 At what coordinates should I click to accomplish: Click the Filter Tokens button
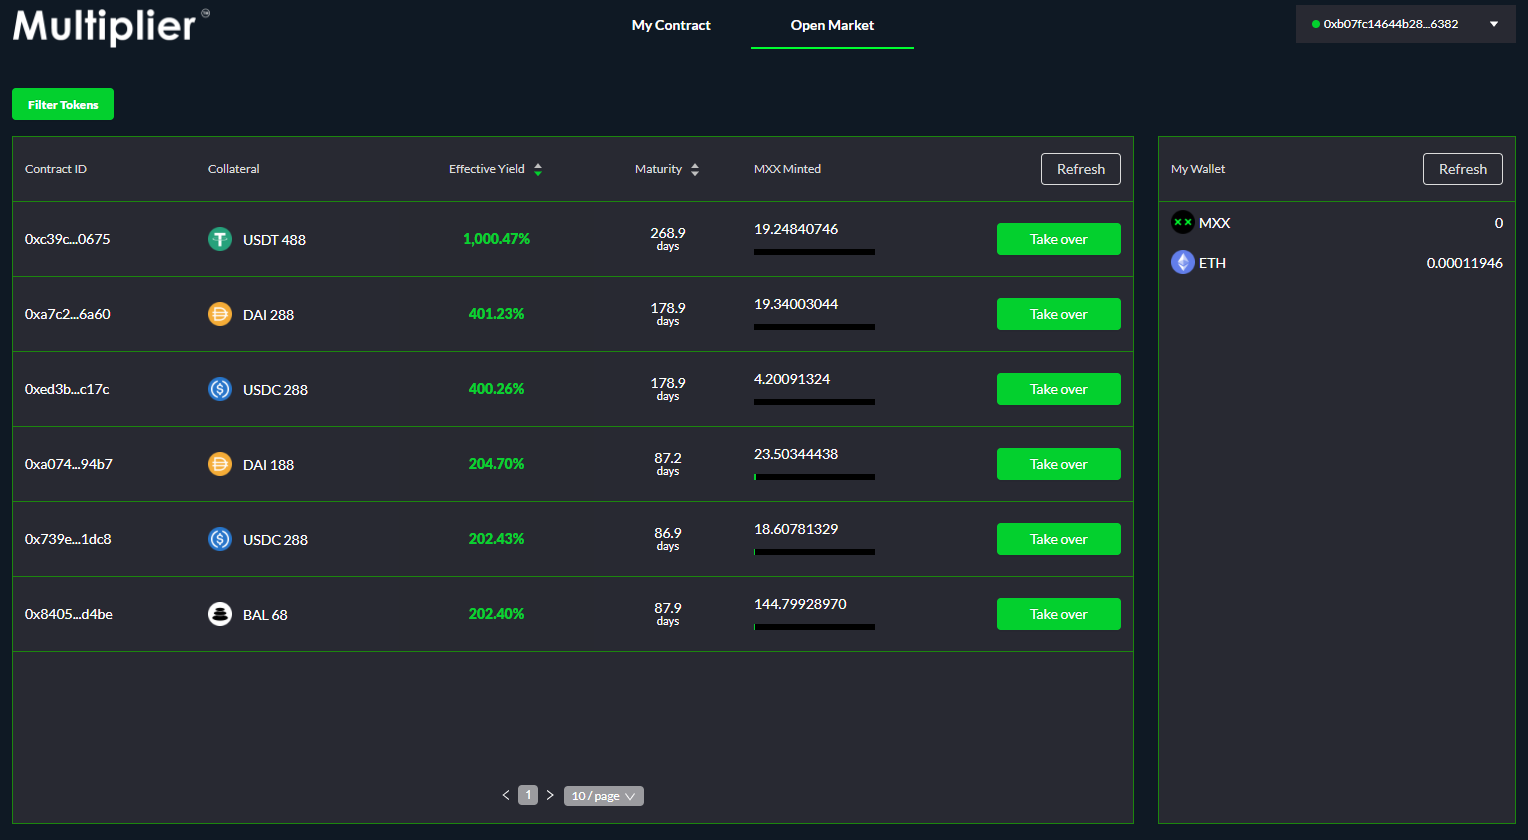coord(63,104)
